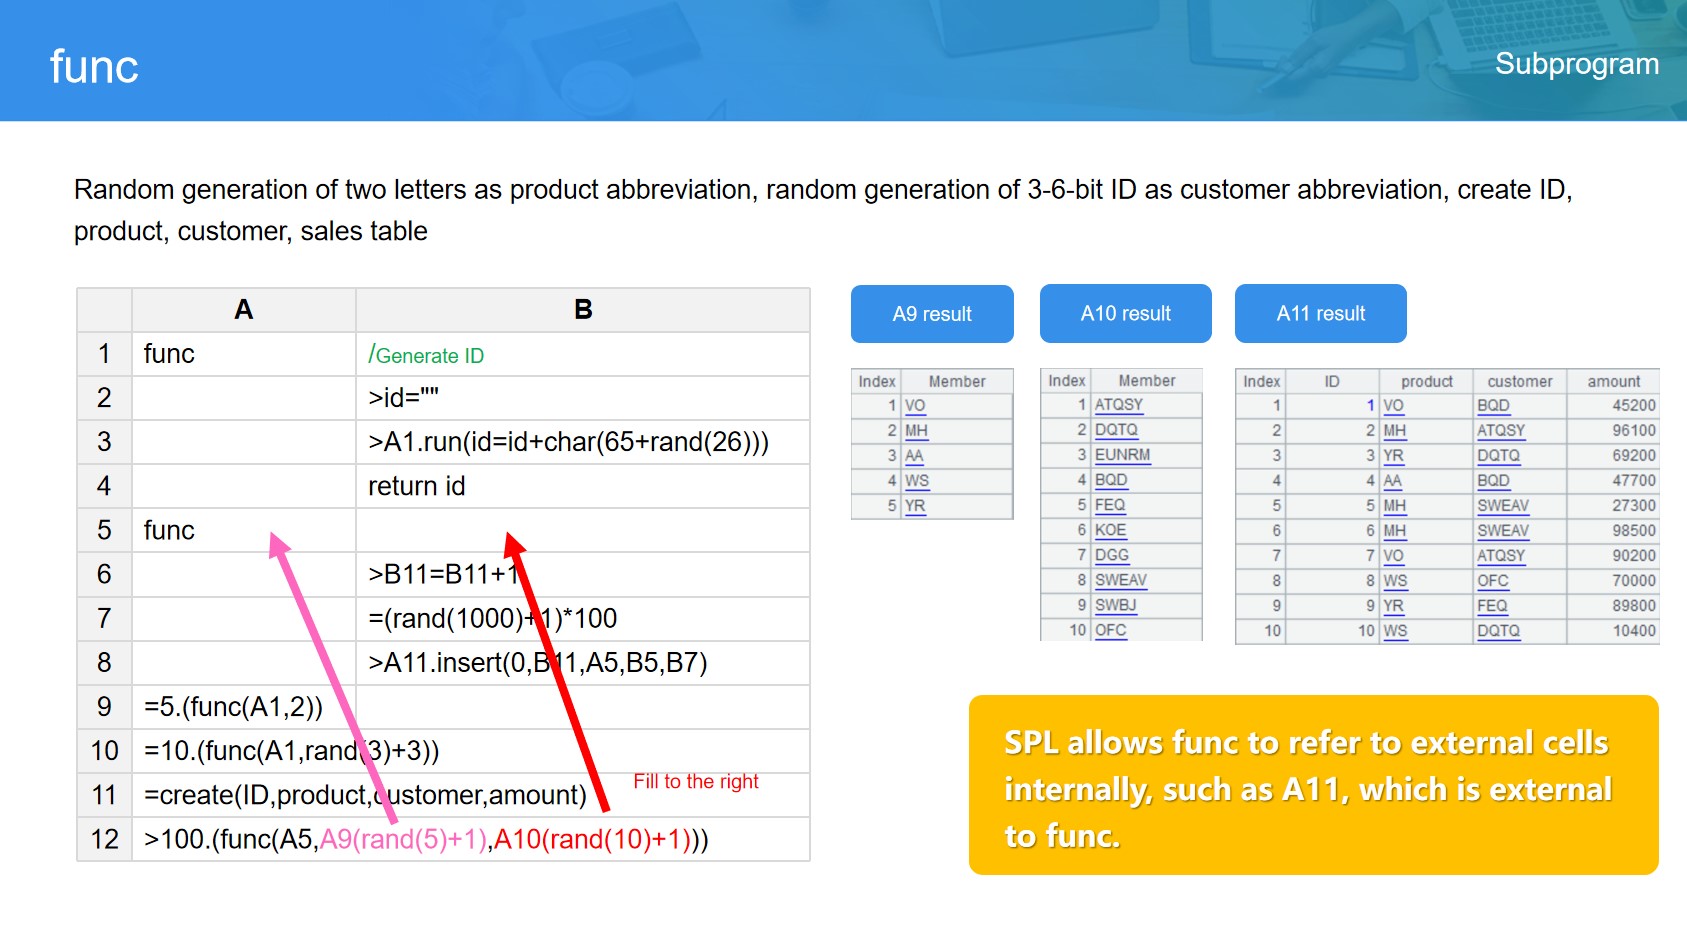Click customer OFC in A11 result row 8

click(1493, 581)
